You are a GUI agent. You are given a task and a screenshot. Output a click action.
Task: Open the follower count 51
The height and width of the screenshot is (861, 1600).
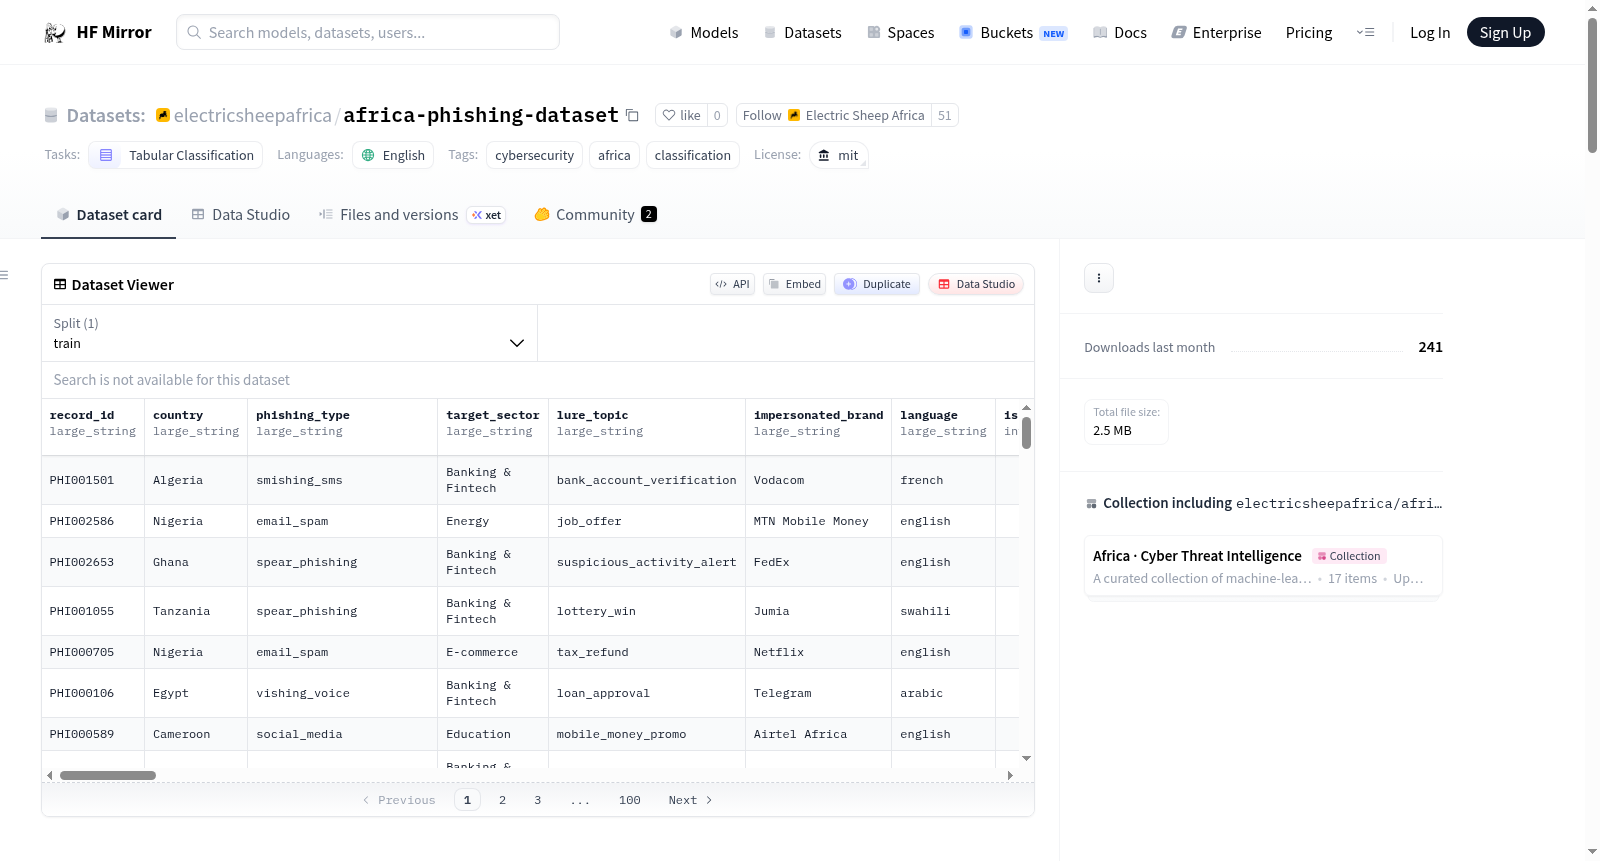[945, 115]
